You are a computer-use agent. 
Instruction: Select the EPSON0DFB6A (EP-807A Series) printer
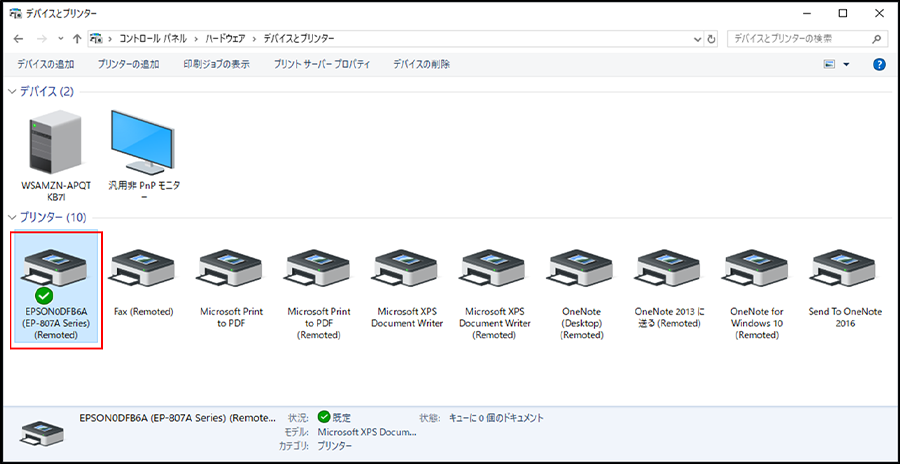(x=56, y=289)
